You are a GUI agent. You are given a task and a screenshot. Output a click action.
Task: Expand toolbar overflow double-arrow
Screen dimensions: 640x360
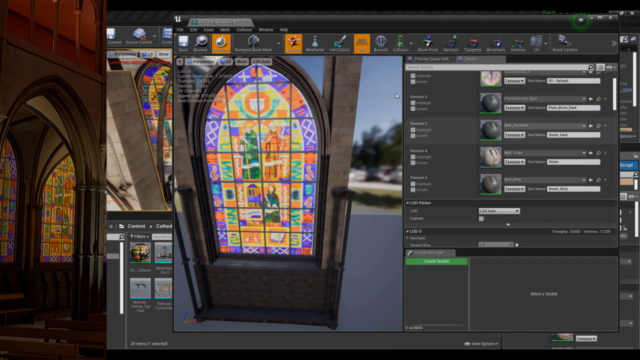coord(614,43)
